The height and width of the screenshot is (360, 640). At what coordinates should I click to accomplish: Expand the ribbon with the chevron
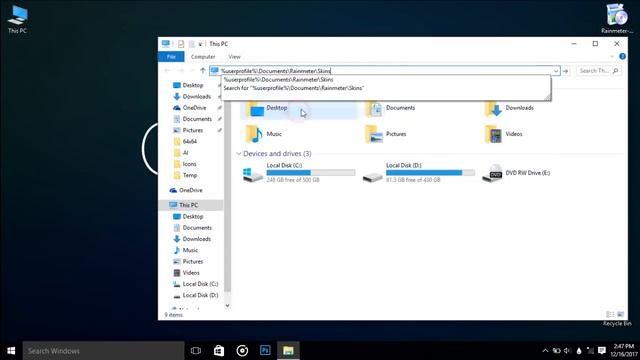(612, 56)
